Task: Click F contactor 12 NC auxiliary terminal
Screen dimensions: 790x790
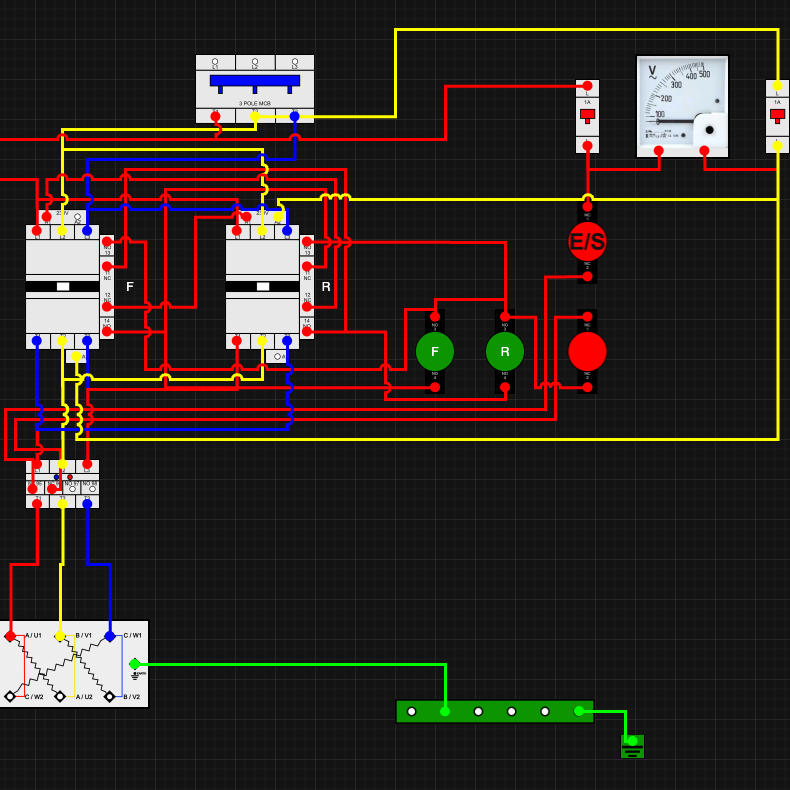Action: click(x=107, y=307)
